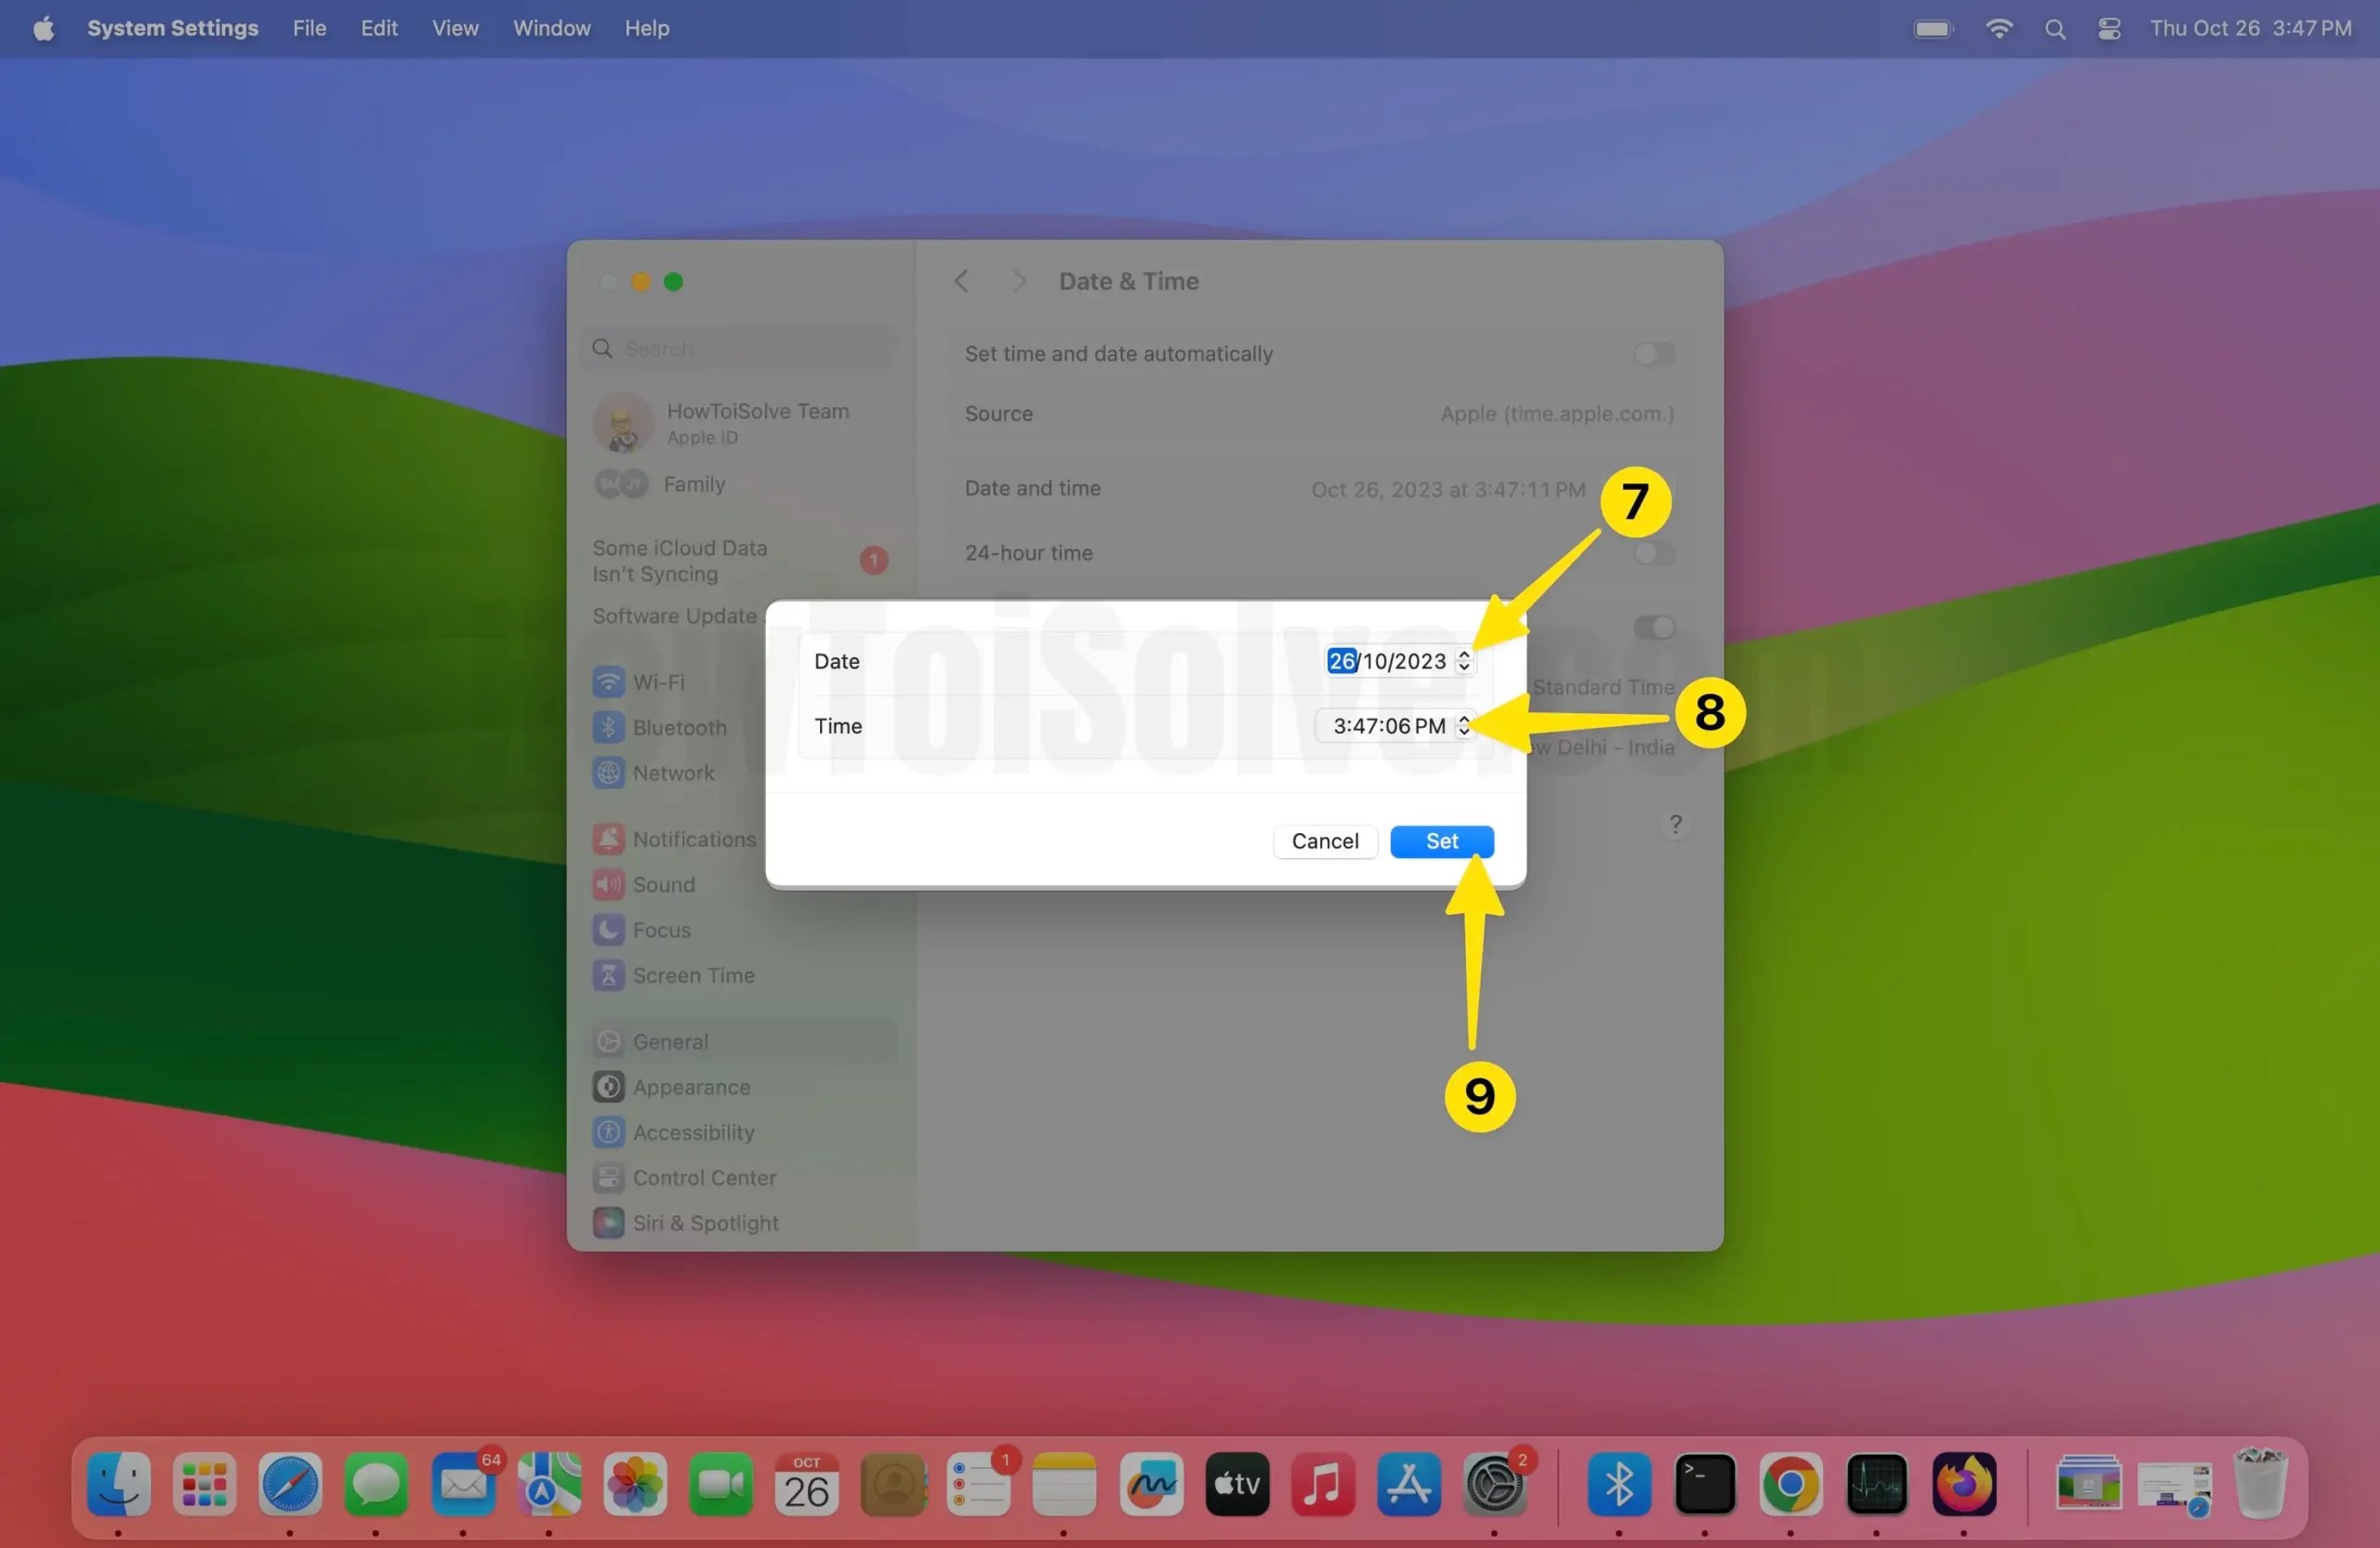Image resolution: width=2380 pixels, height=1548 pixels.
Task: Toggle the switch next to Standard Time
Action: 1655,627
